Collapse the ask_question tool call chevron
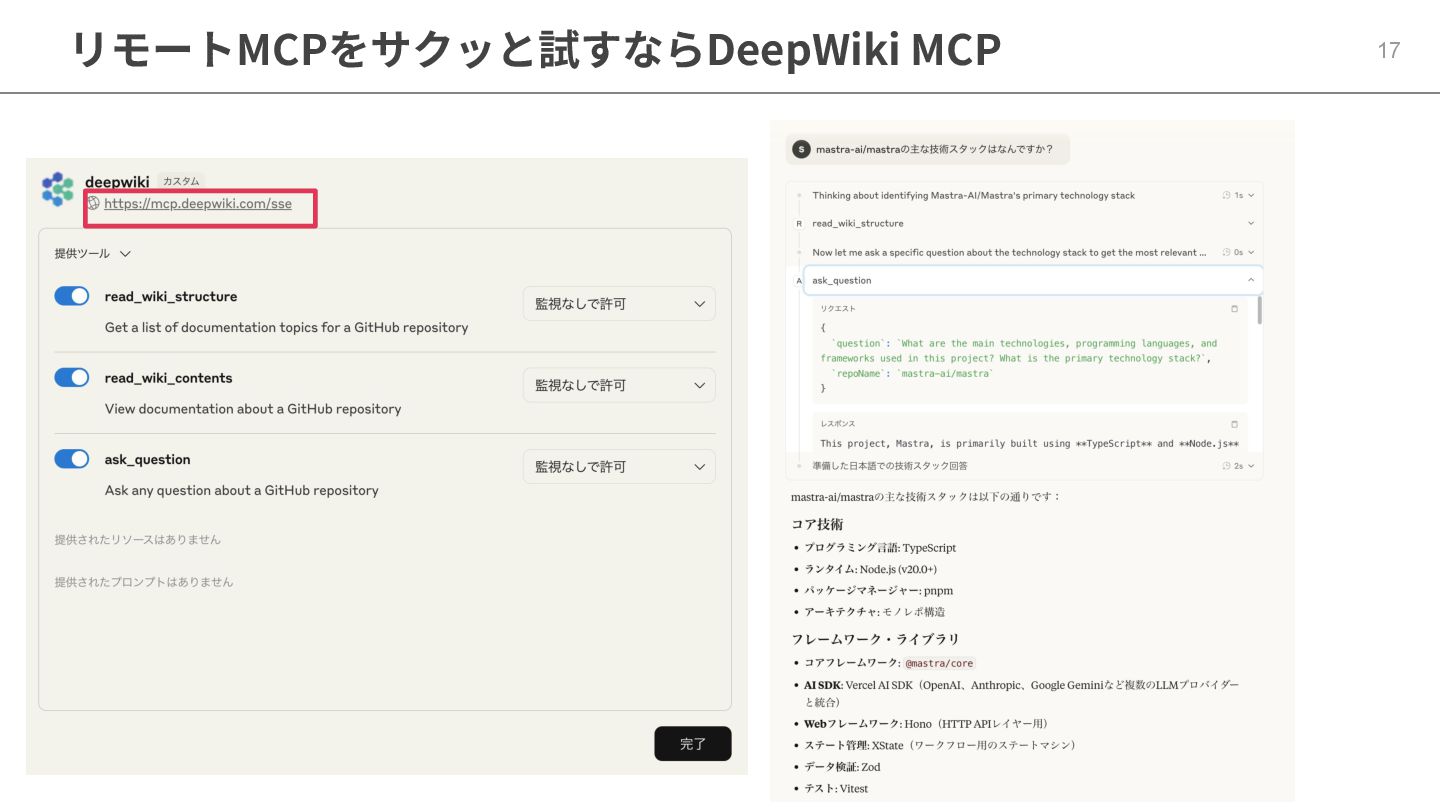Screen dimensions: 1440x810 [x=1251, y=281]
